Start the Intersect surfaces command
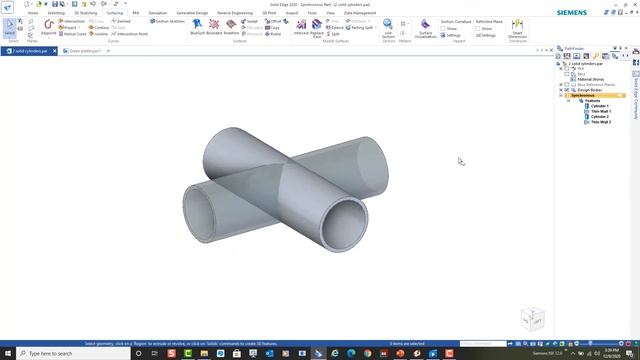This screenshot has height=360, width=640. 301,27
